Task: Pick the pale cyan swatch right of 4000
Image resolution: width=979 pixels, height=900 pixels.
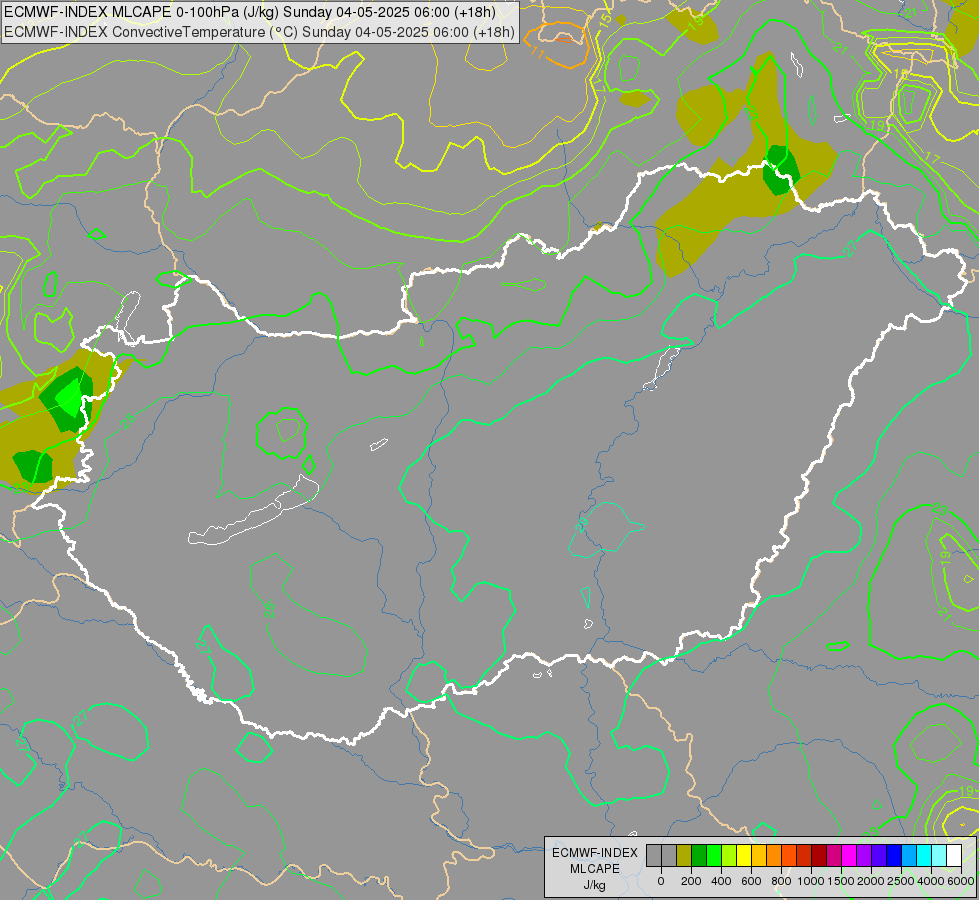Action: click(x=939, y=855)
